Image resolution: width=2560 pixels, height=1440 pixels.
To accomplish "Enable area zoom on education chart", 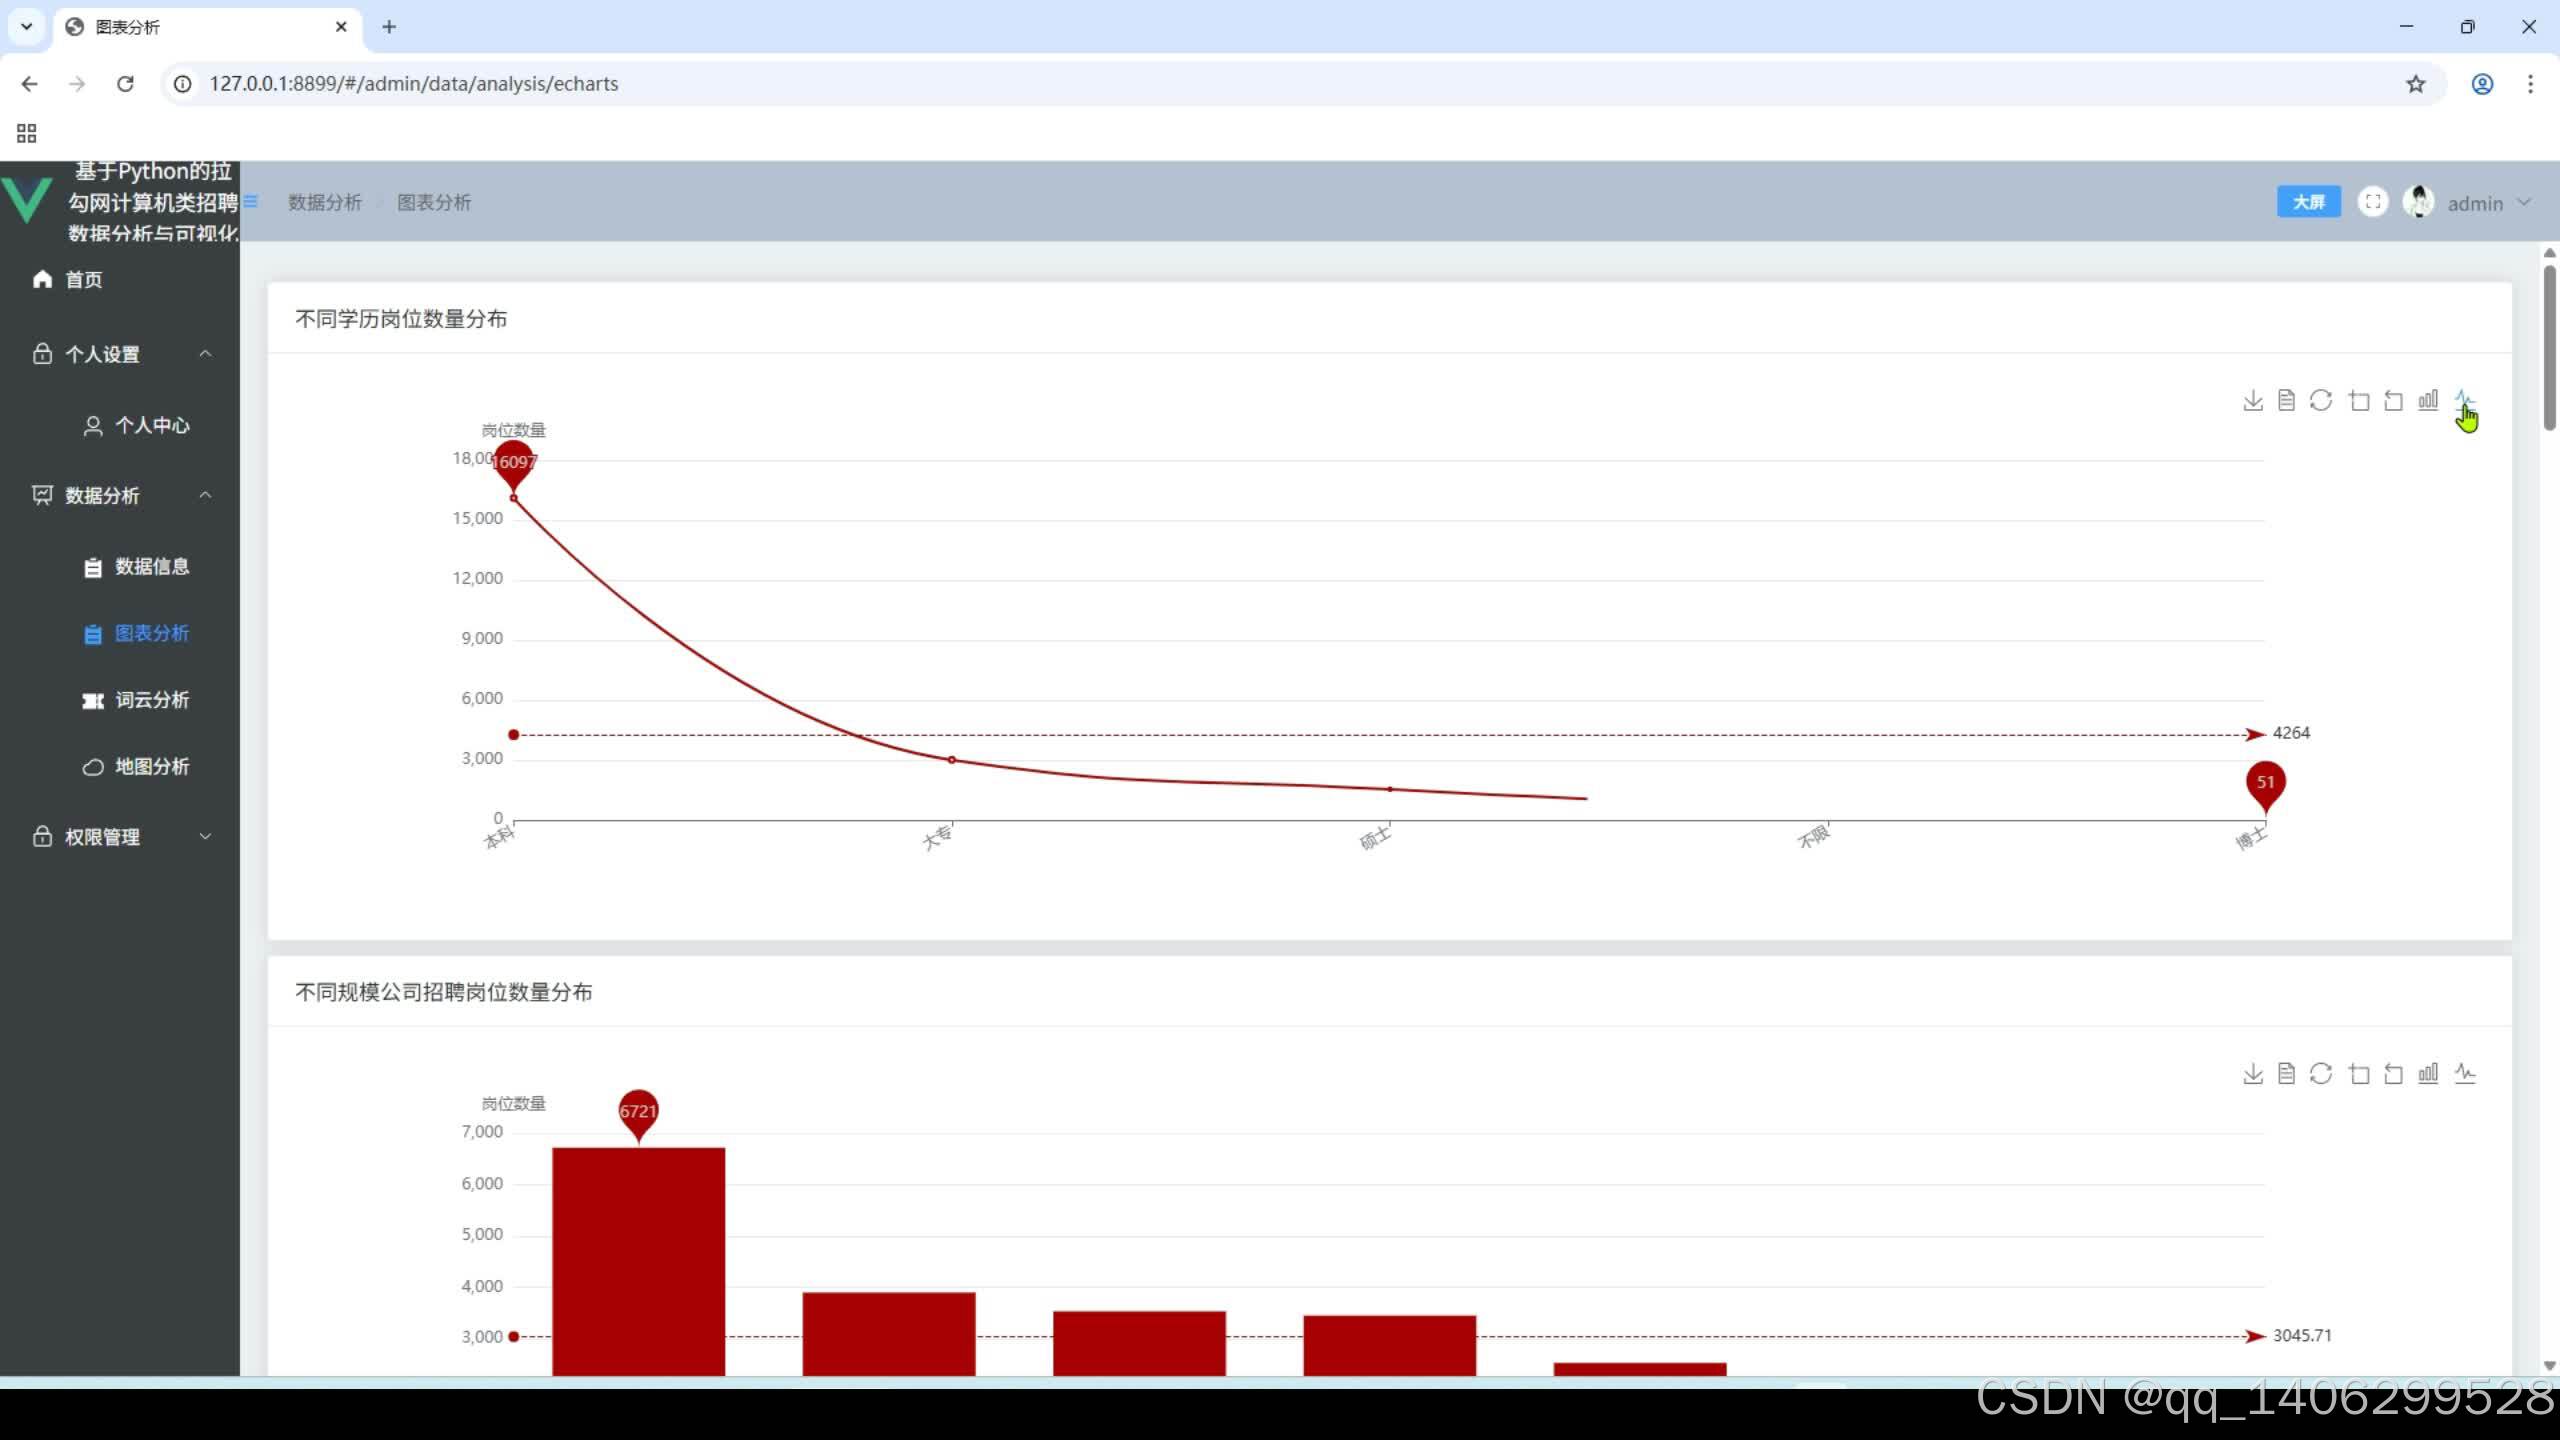I will [x=2359, y=401].
